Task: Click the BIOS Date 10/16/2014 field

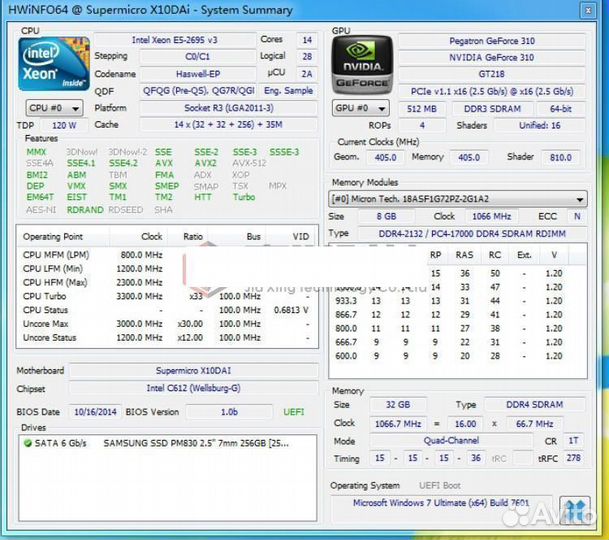Action: (95, 412)
